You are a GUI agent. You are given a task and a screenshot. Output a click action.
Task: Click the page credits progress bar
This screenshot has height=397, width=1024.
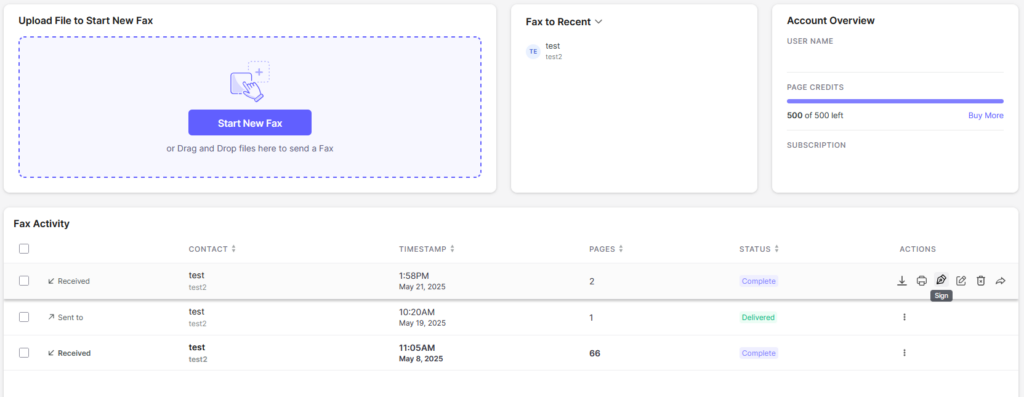pos(895,101)
